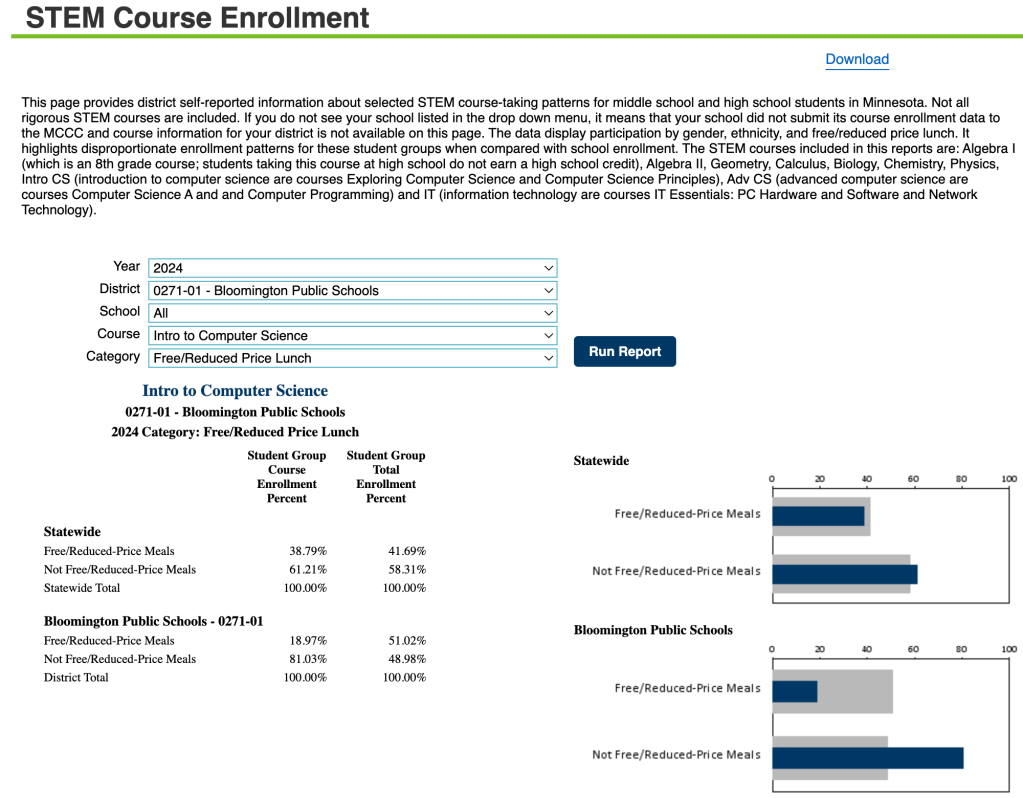Viewport: 1023px width, 798px height.
Task: Click the blue Intro to Computer Science title
Action: coord(235,391)
